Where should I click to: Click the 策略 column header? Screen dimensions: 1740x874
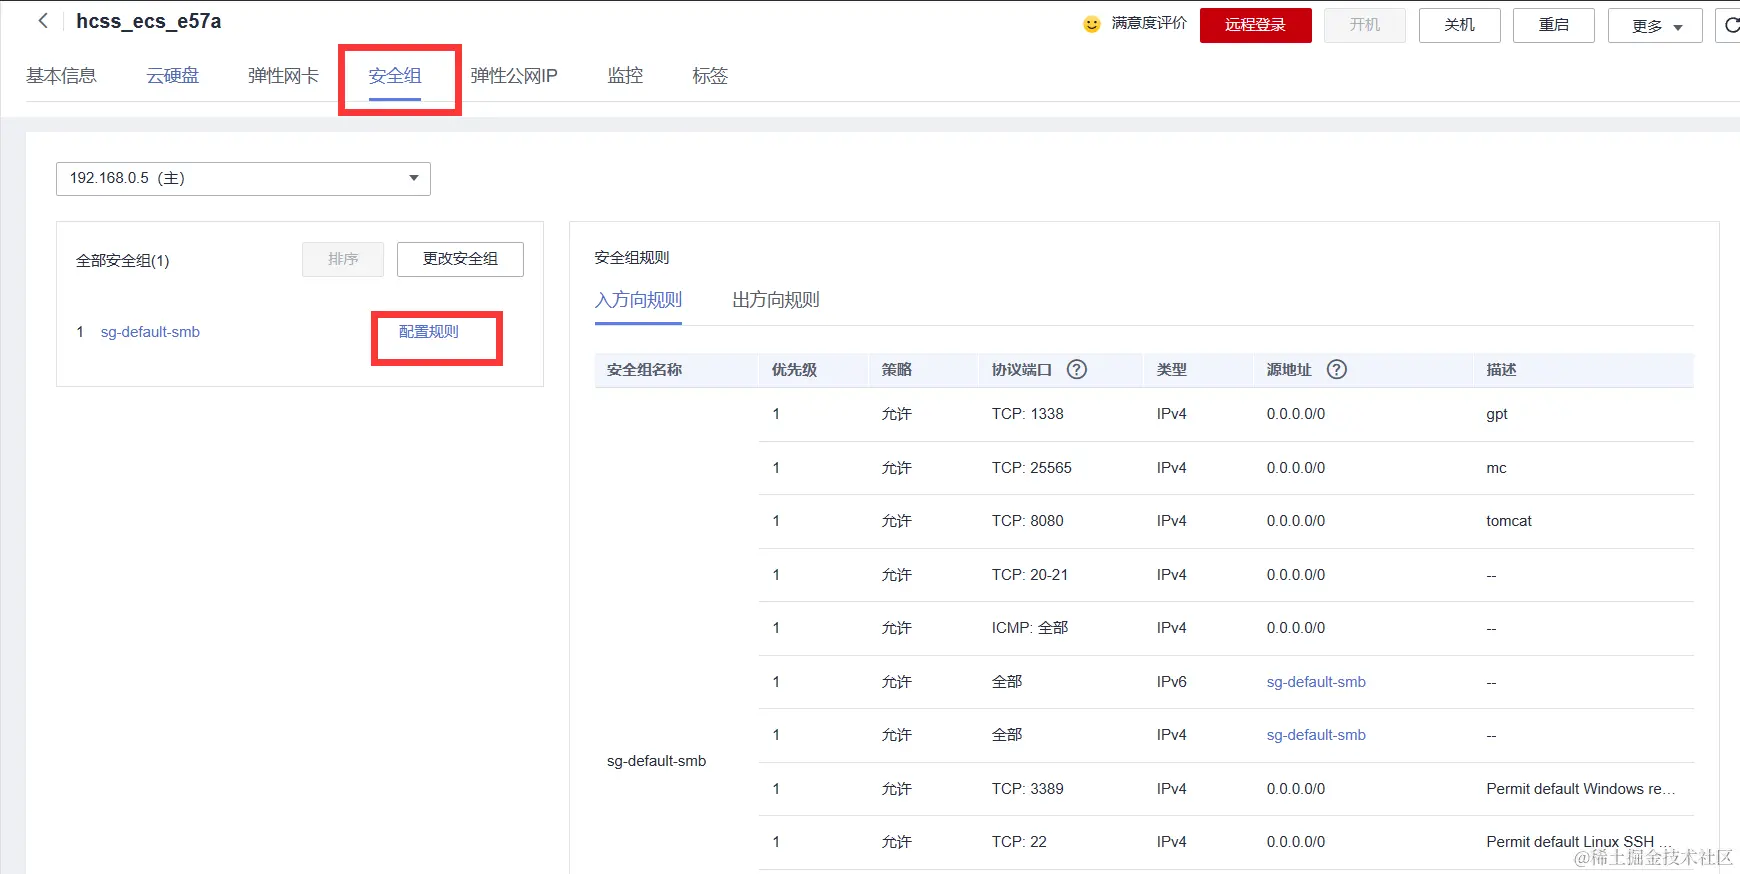tap(897, 370)
